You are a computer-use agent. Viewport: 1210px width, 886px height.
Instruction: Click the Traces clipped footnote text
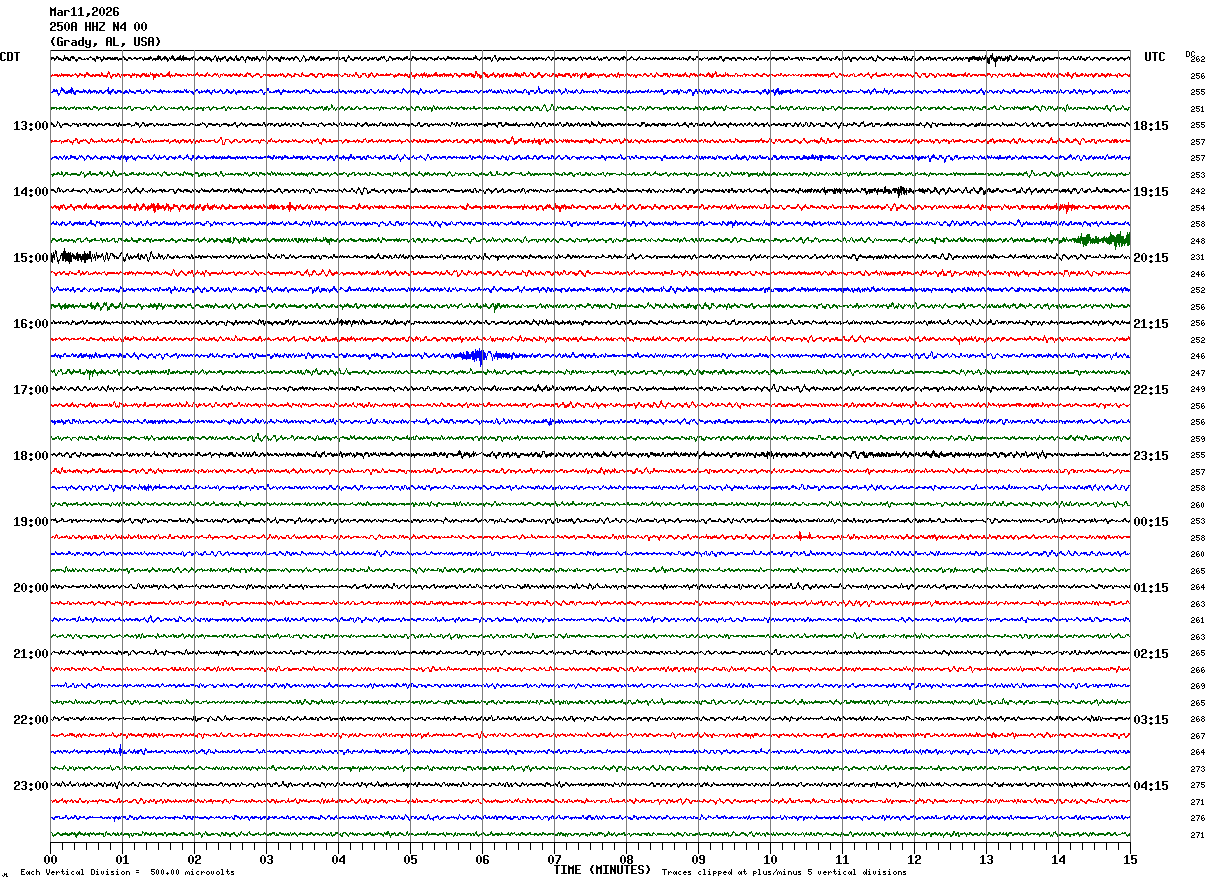784,872
